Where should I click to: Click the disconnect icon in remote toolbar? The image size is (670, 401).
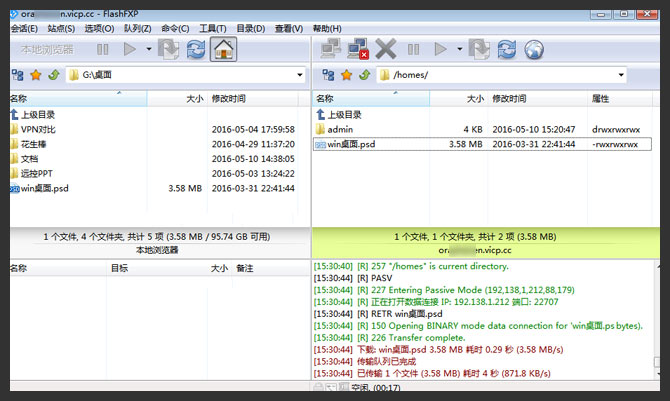point(357,48)
